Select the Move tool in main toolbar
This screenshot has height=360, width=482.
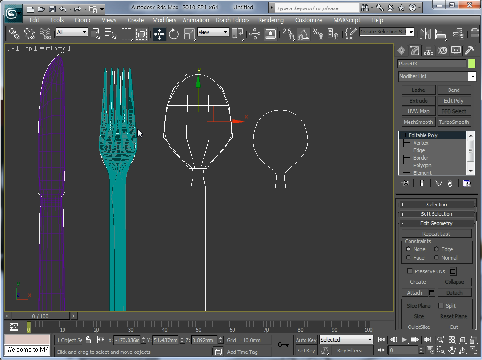pos(159,34)
